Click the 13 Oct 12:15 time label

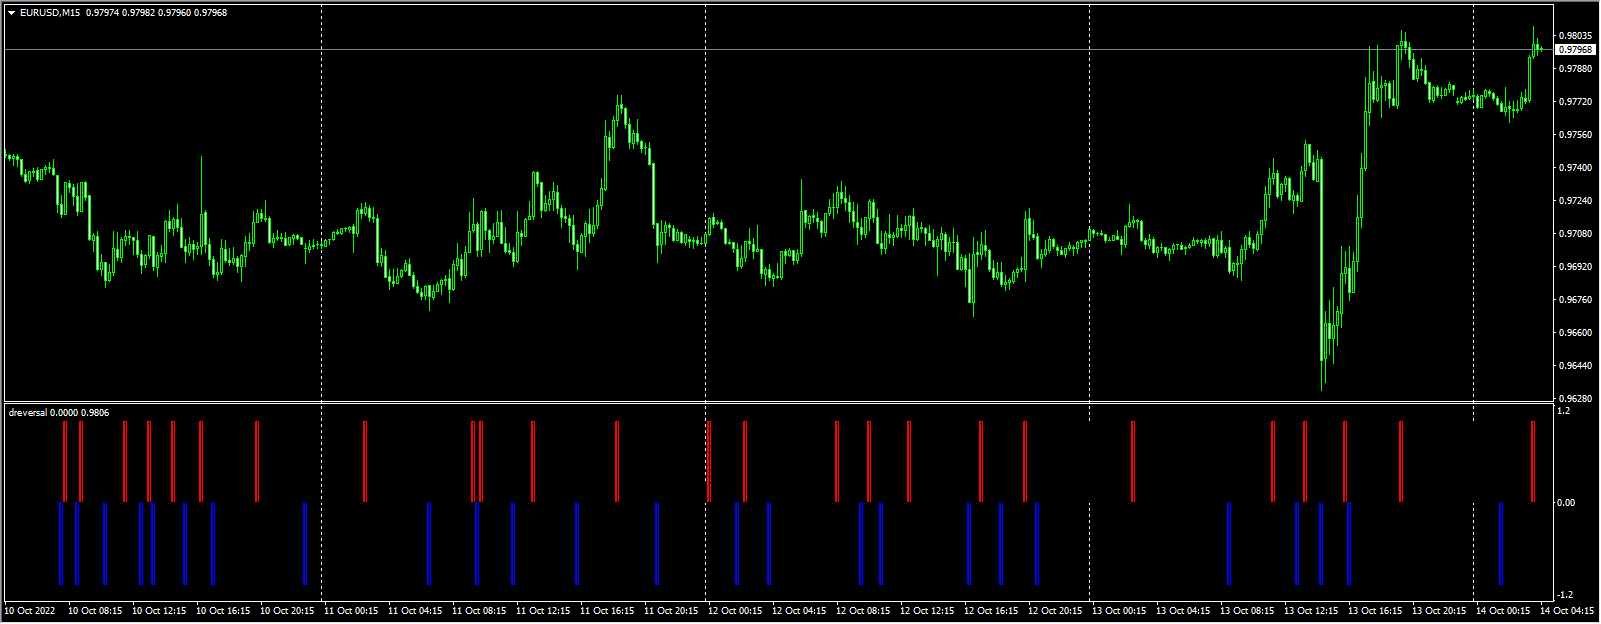(1311, 610)
